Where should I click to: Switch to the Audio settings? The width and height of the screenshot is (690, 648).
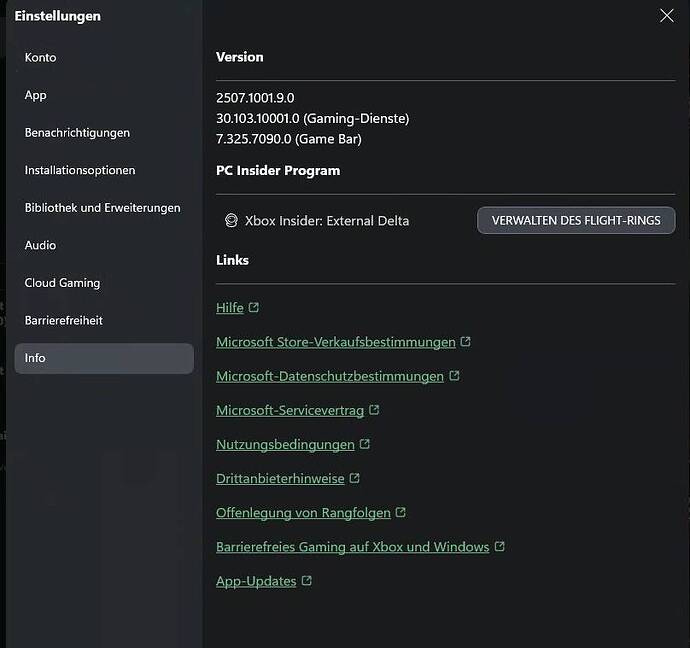coord(104,245)
